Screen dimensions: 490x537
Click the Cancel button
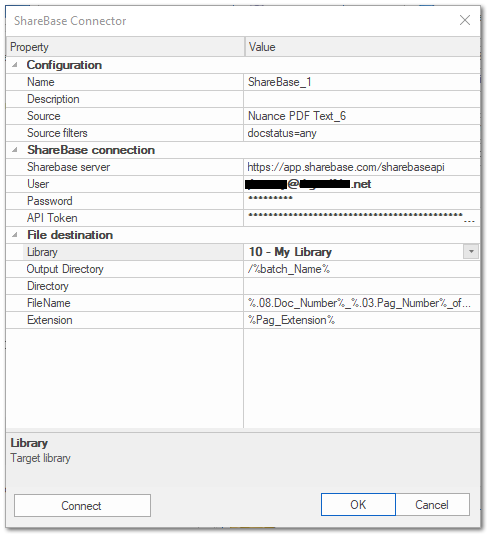(432, 504)
